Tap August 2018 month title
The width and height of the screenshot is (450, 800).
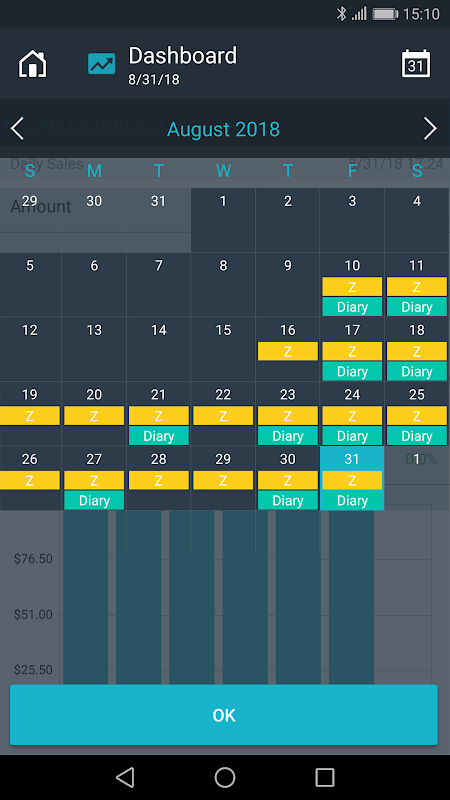(223, 129)
